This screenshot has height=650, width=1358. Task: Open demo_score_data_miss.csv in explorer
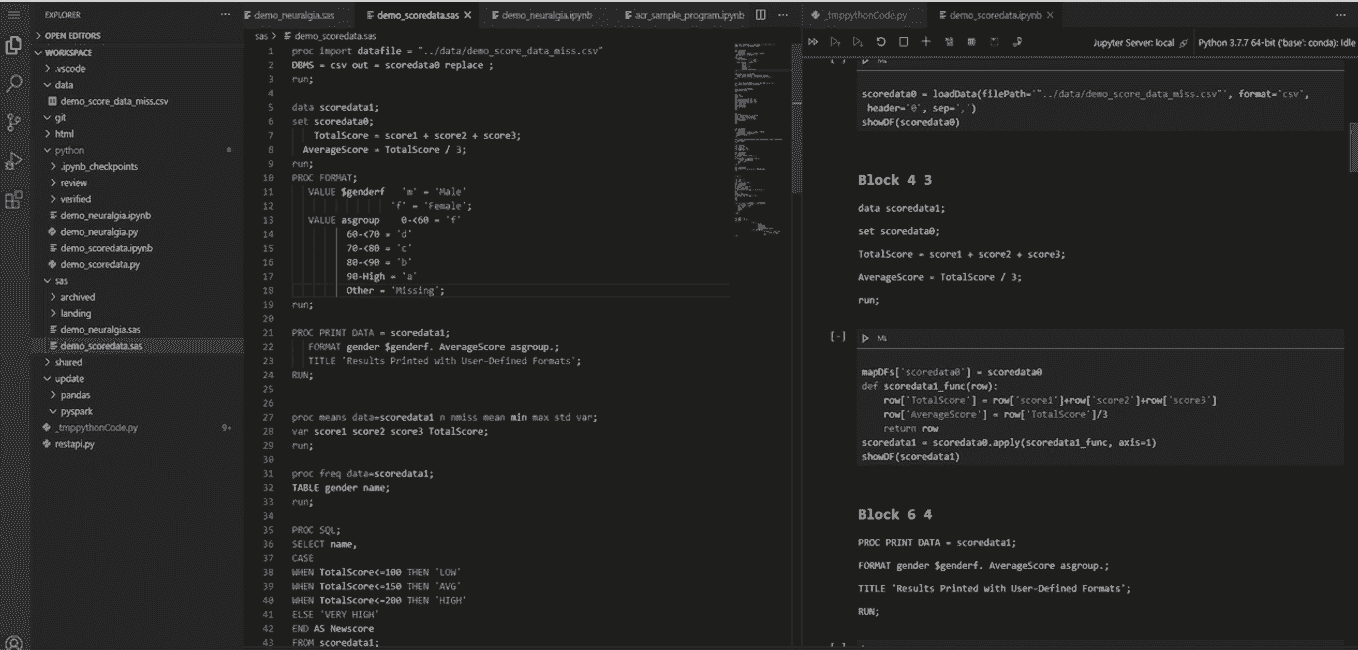[114, 101]
